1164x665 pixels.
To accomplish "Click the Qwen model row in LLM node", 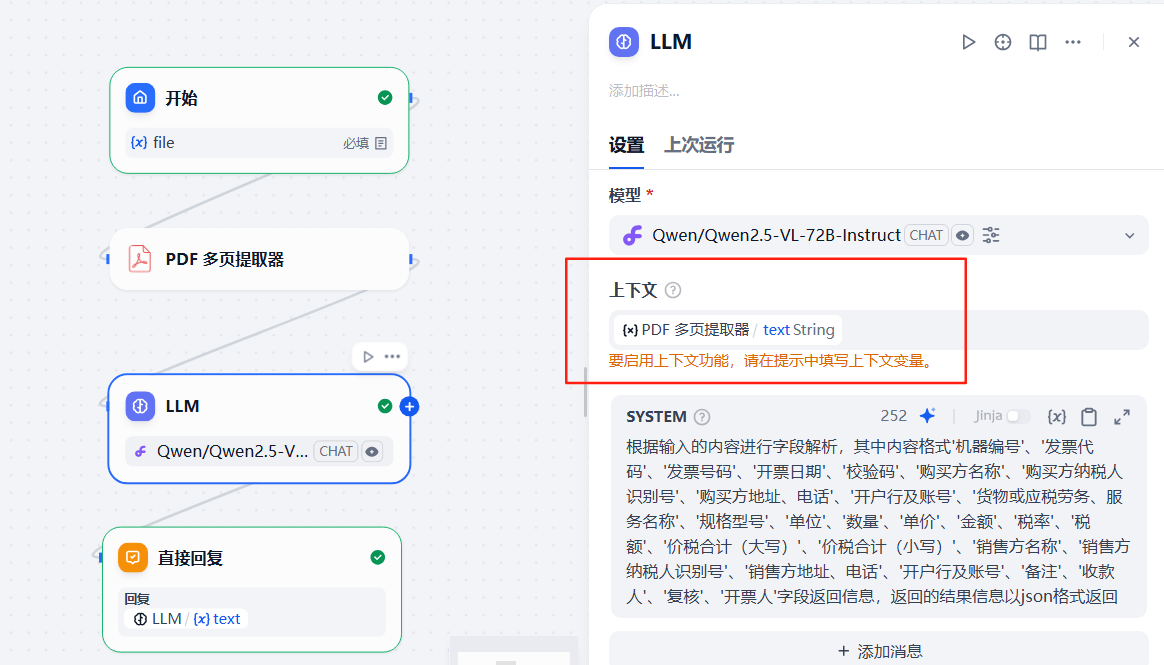I will pos(259,451).
